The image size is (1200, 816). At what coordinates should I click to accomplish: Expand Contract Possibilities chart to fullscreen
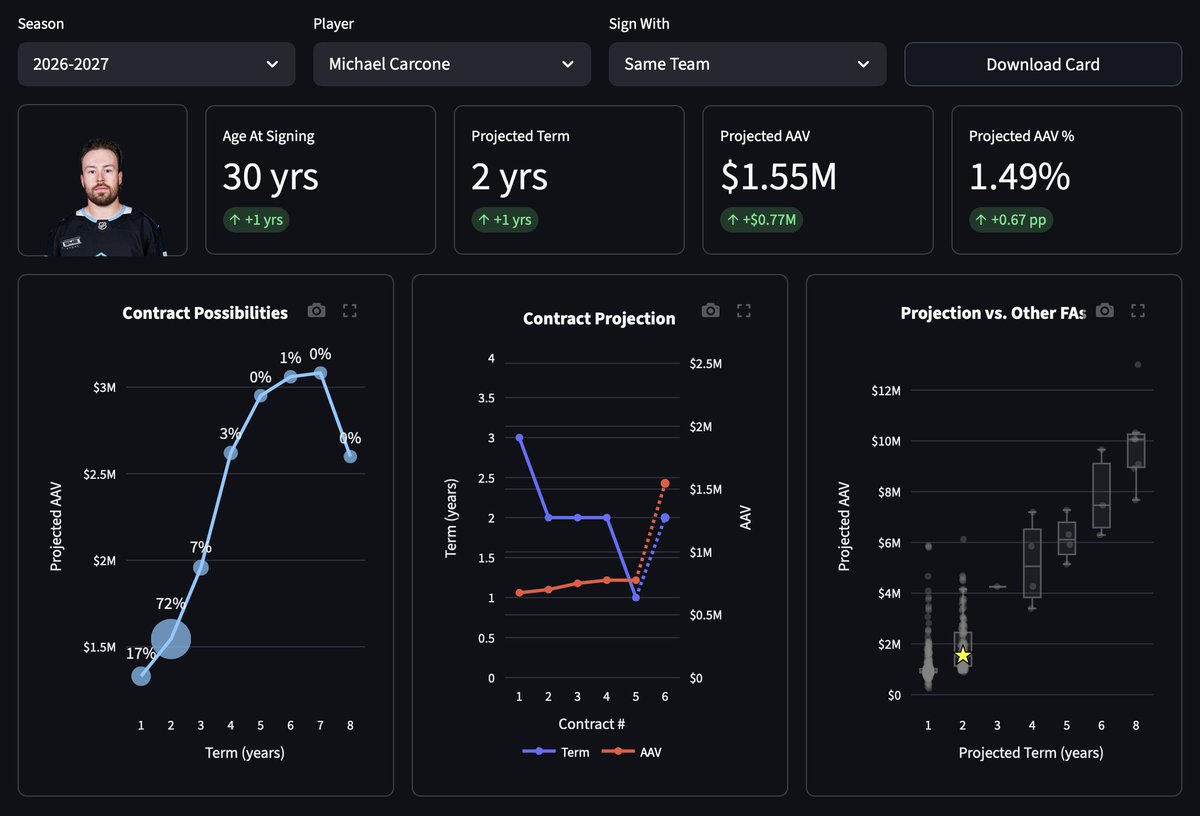tap(350, 311)
